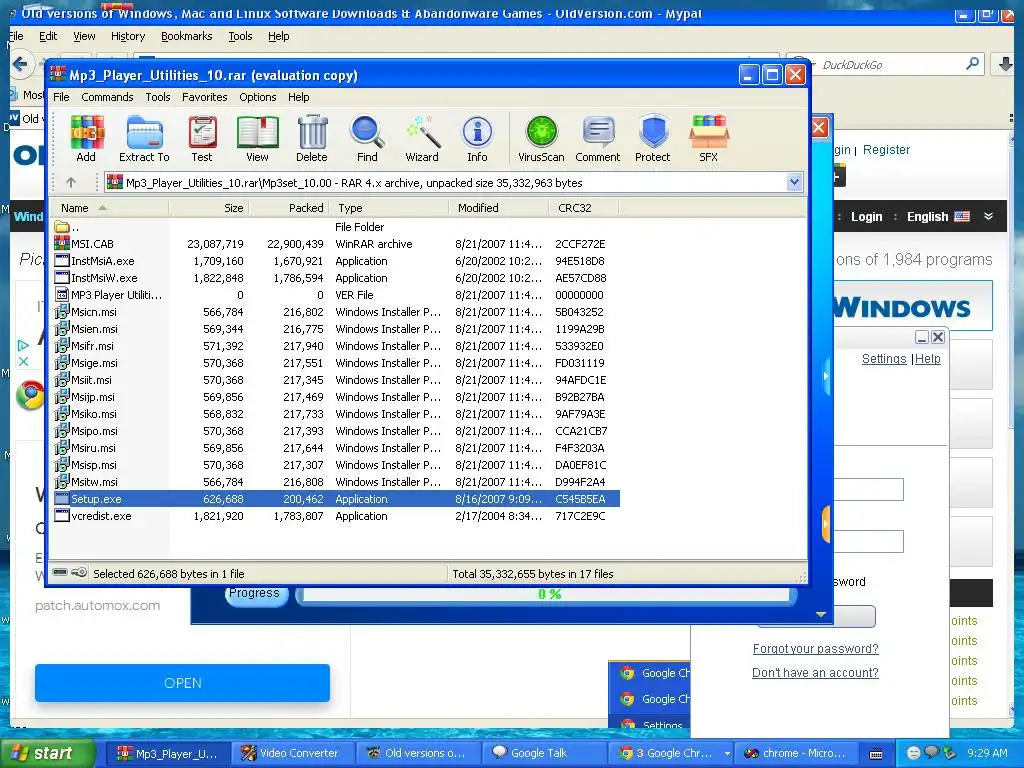Screen dimensions: 1024x768
Task: Open the WinRAR Tools menu
Action: pos(157,97)
